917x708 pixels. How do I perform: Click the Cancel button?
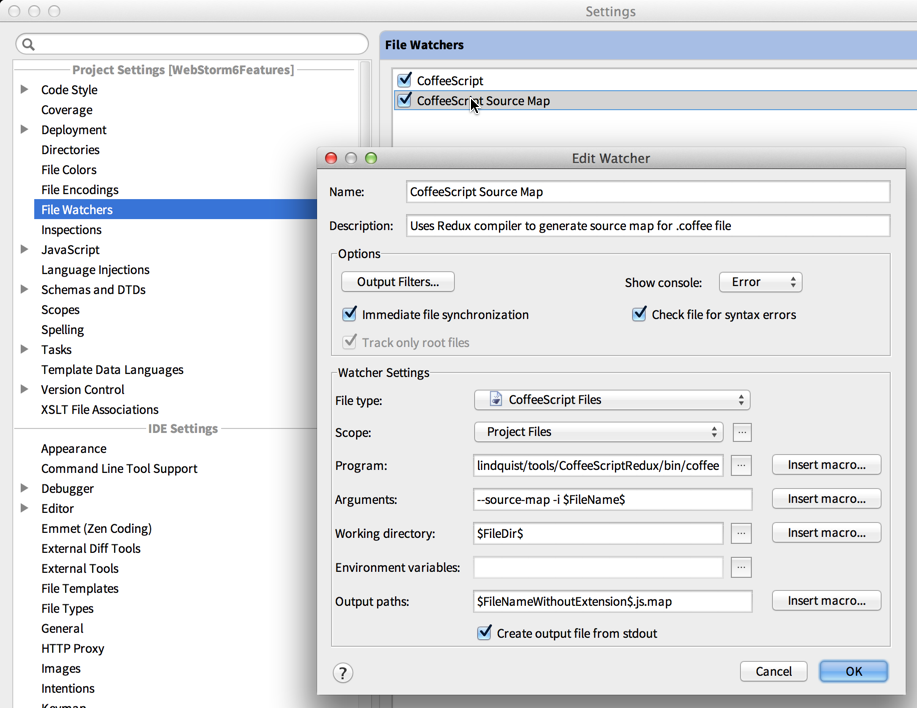click(x=773, y=671)
